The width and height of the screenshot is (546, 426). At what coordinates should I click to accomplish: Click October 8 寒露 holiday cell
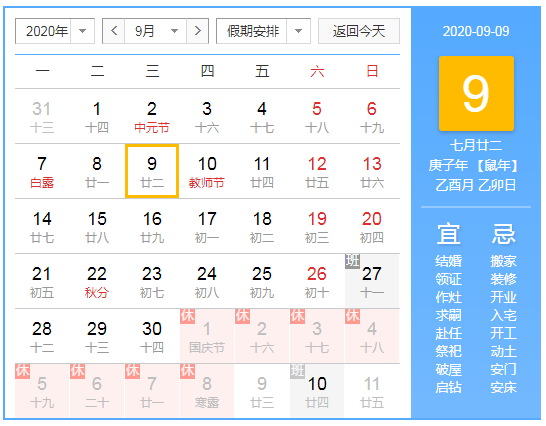(x=207, y=392)
